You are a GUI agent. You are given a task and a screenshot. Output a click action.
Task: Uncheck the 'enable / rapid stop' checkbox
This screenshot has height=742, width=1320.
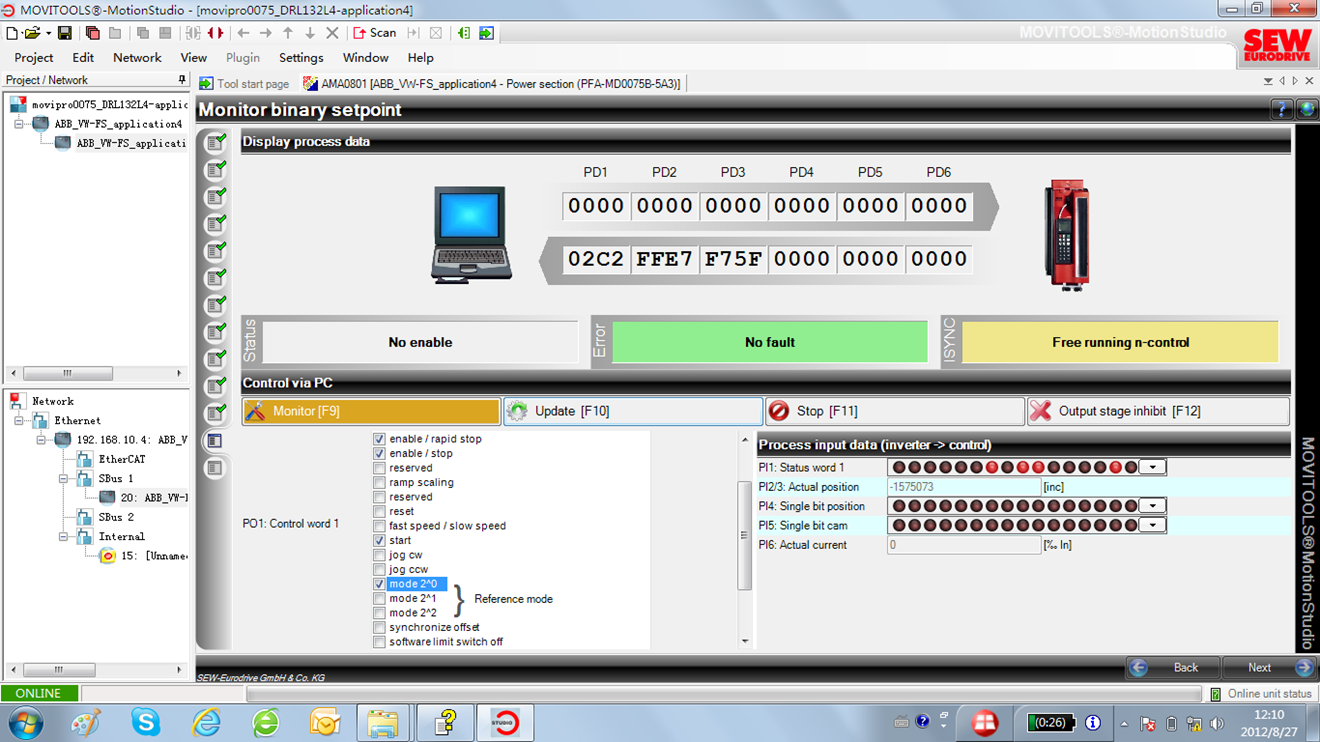(x=379, y=439)
